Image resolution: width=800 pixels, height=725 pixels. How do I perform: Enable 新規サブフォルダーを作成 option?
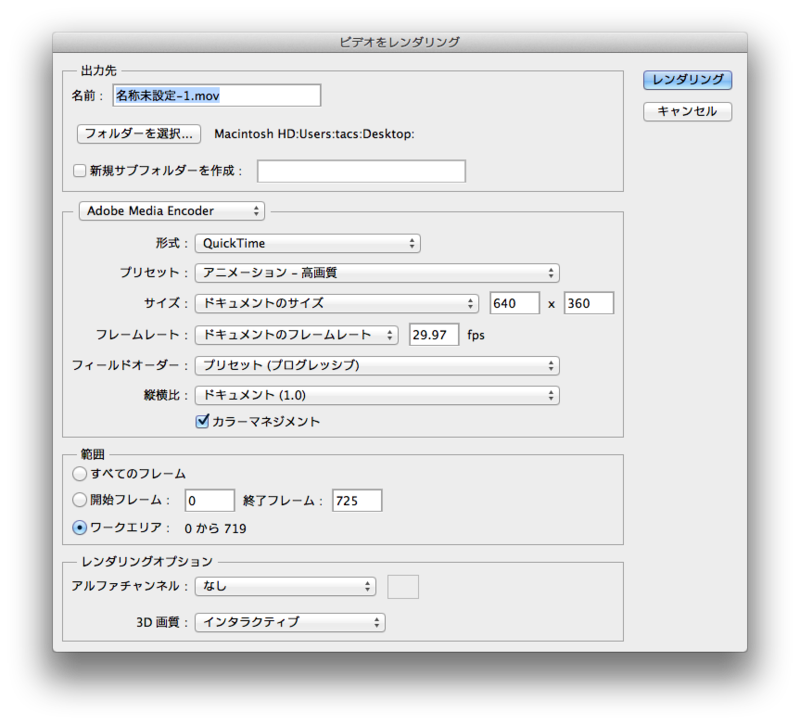tap(79, 170)
